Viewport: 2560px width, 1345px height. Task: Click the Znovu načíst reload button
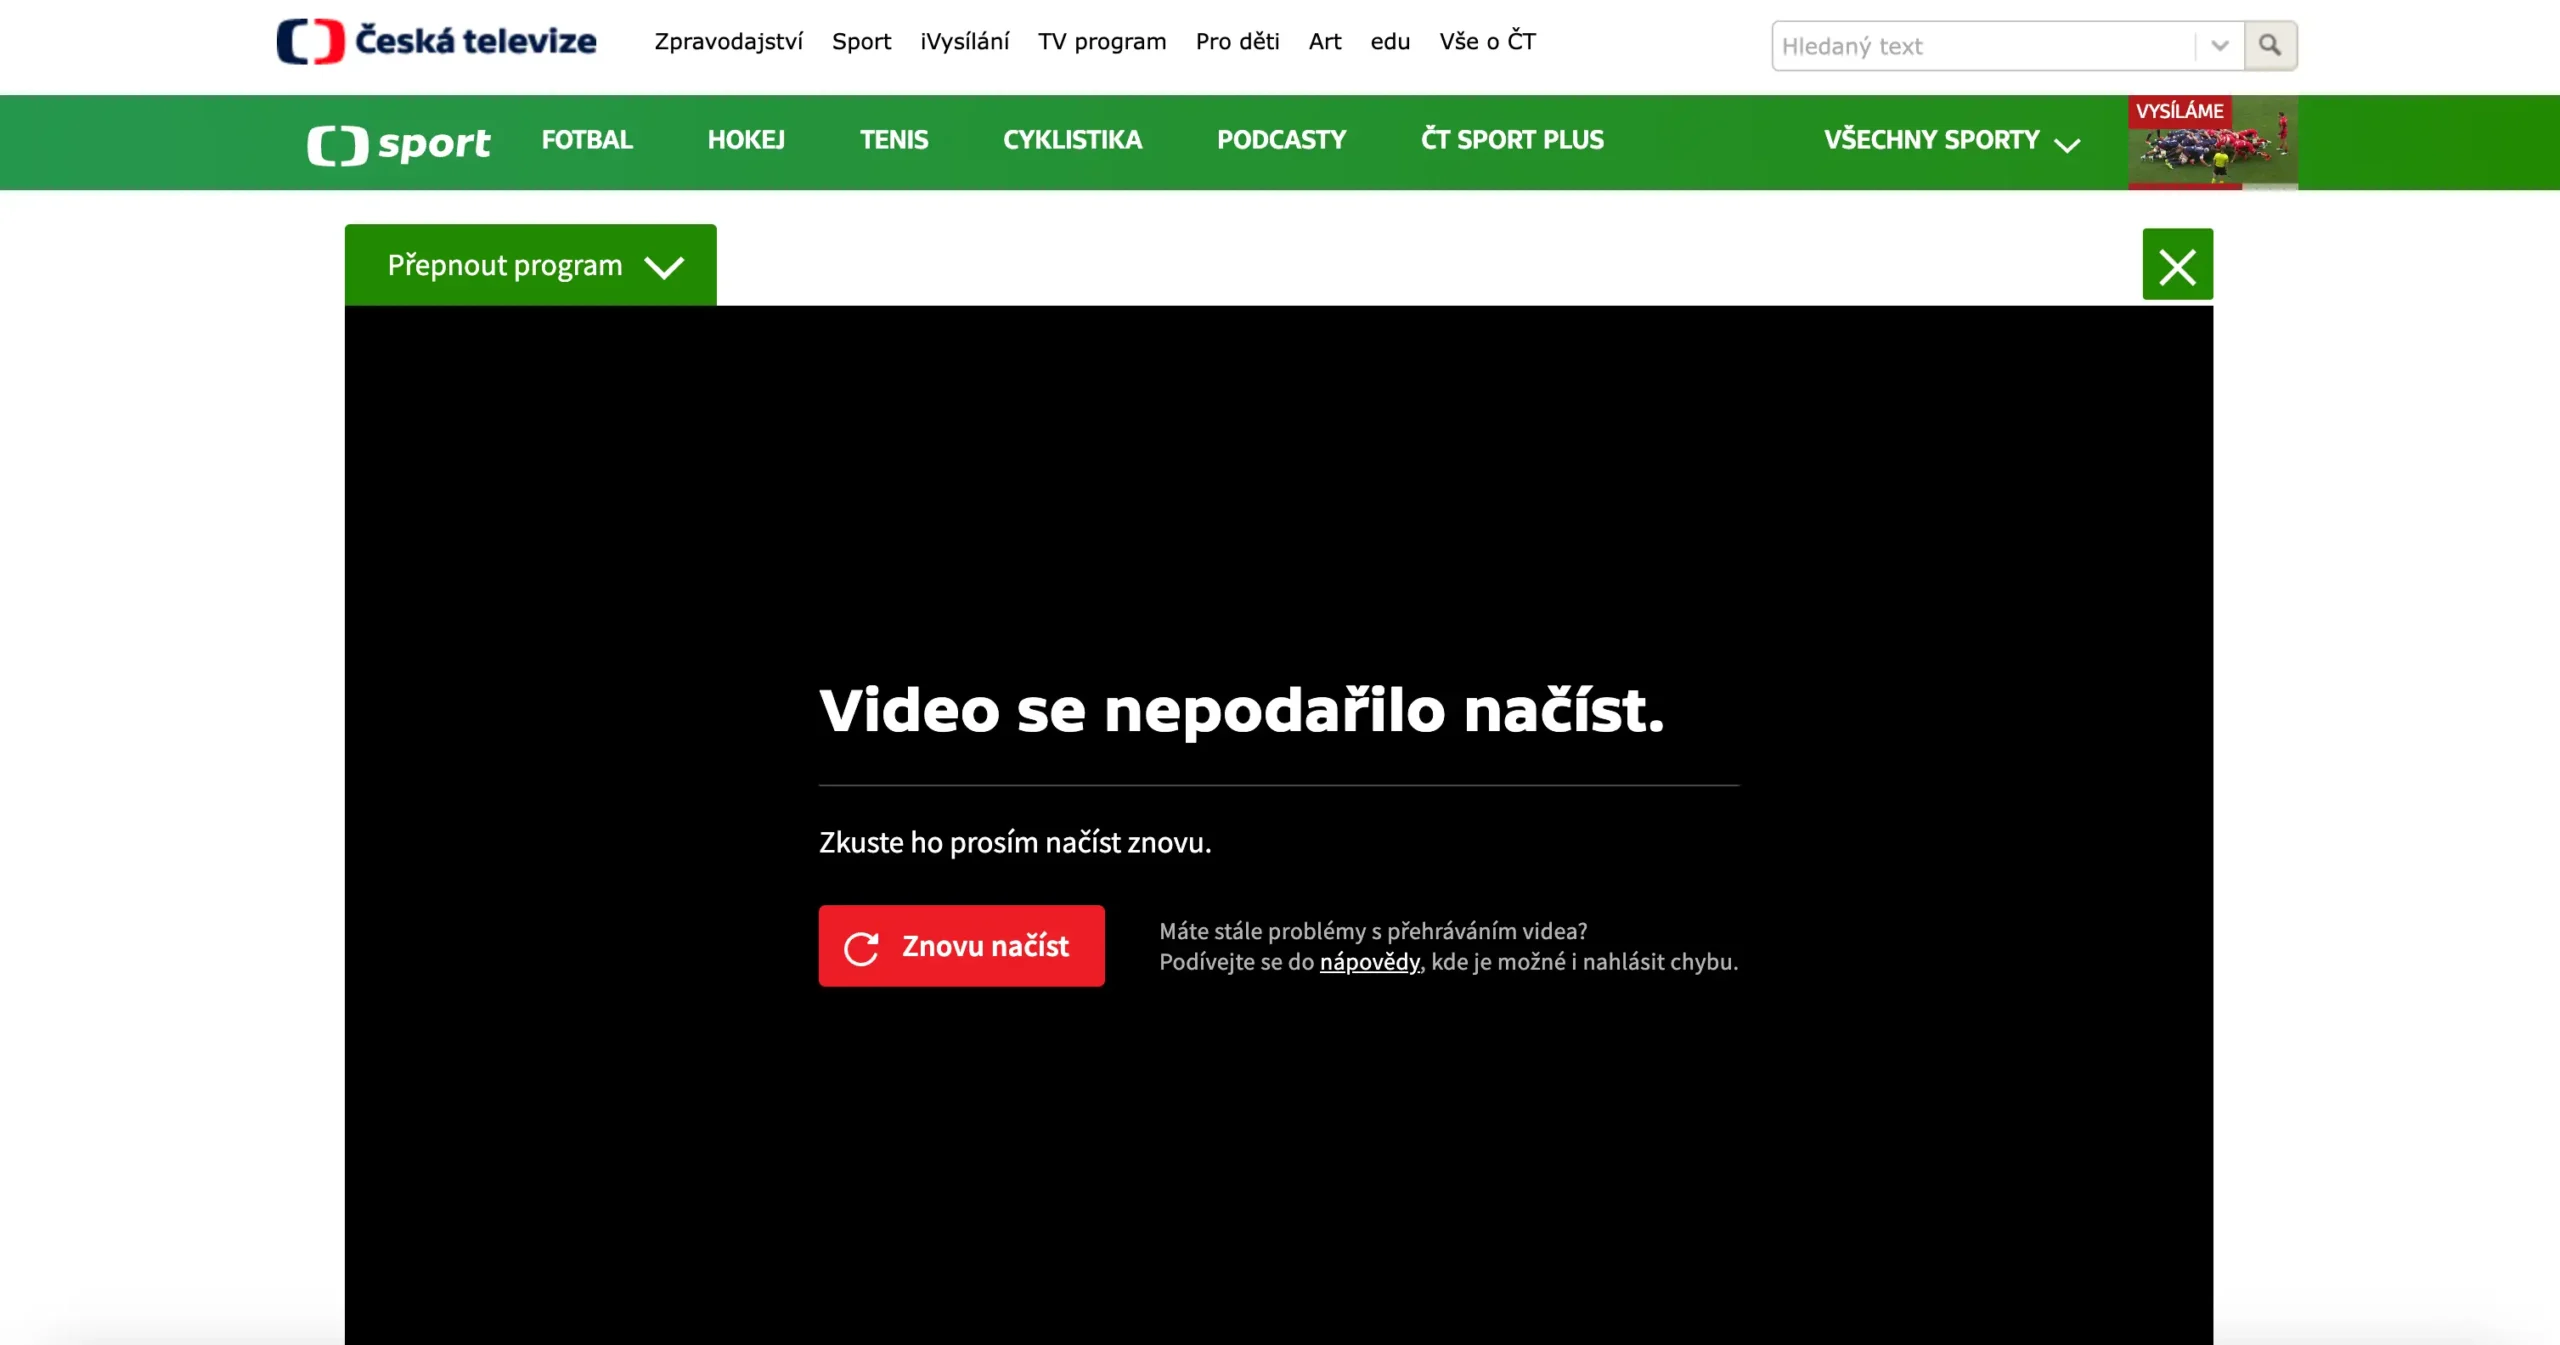click(x=961, y=946)
